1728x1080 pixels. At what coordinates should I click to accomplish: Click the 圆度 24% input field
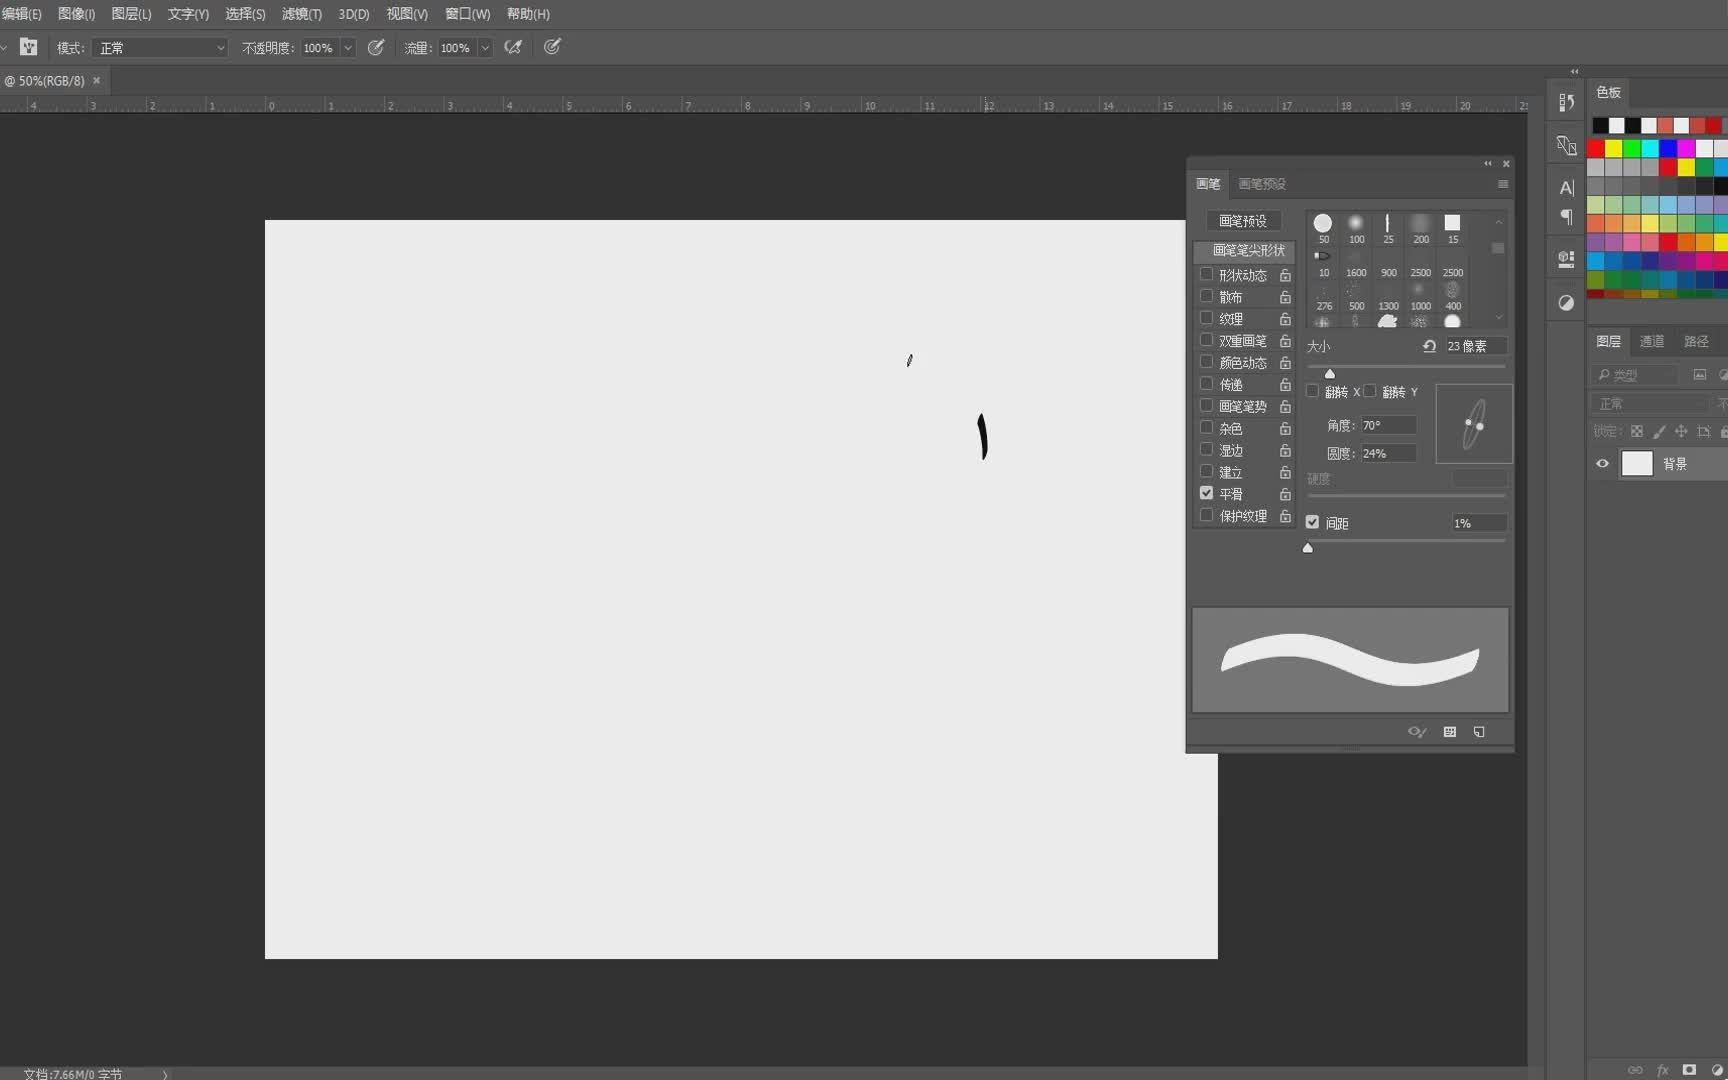(1388, 453)
